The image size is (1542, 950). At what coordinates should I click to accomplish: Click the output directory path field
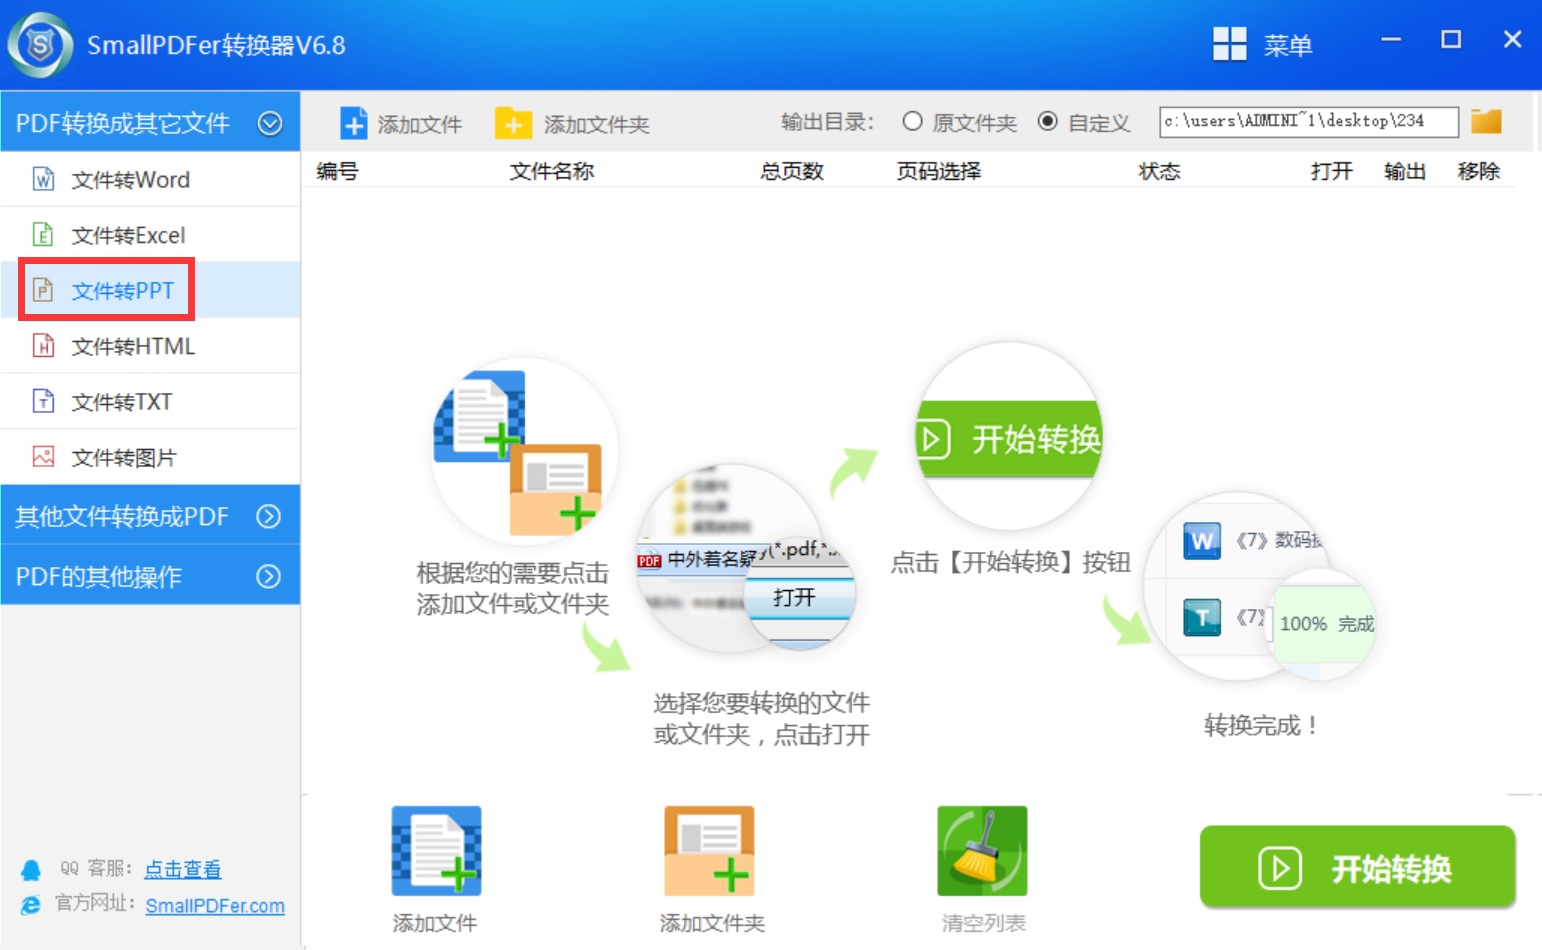click(1308, 121)
